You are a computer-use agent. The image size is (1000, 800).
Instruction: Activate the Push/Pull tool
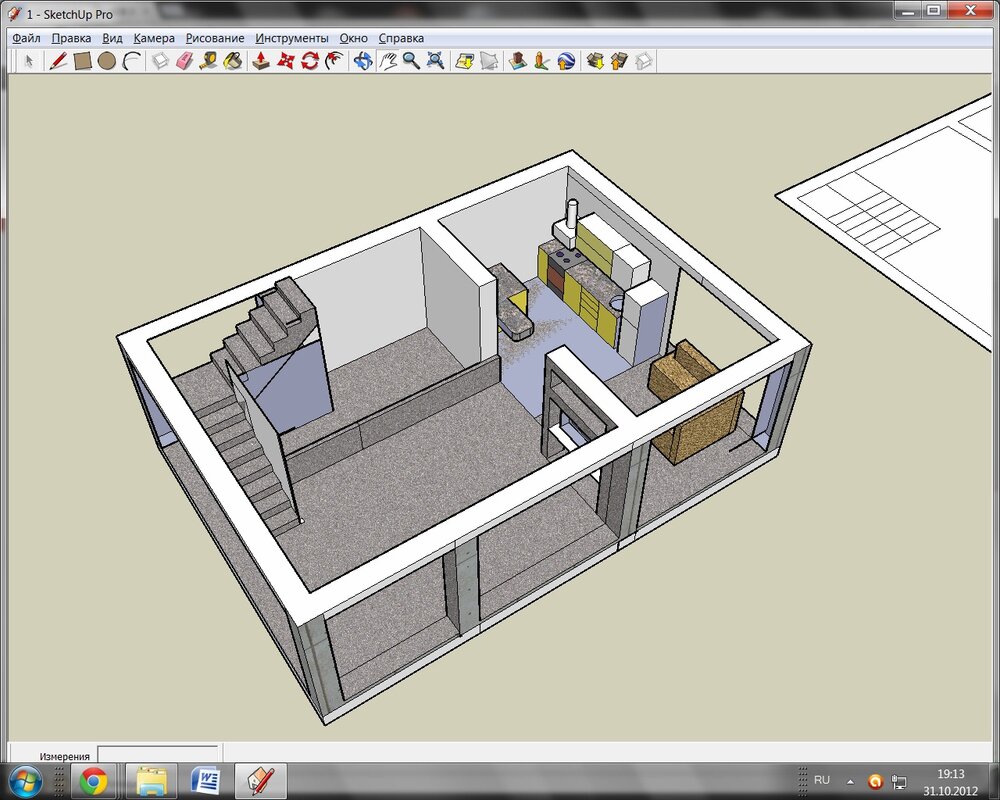click(x=261, y=61)
